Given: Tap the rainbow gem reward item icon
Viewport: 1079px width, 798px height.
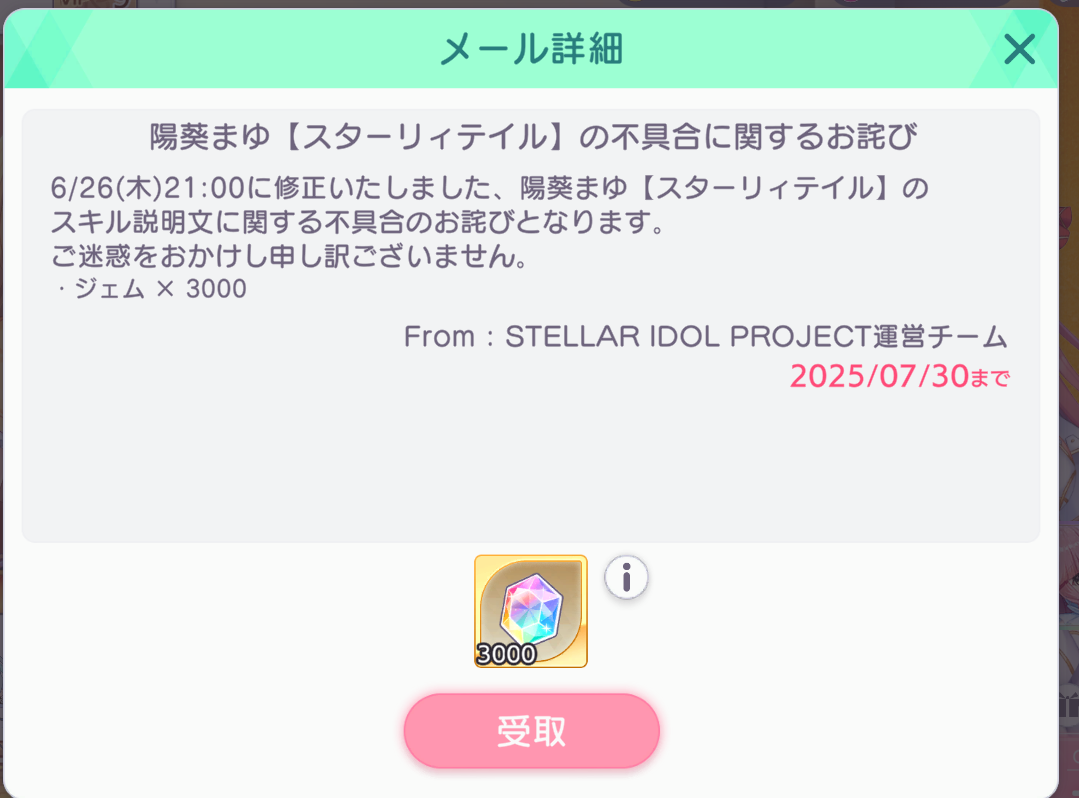Looking at the screenshot, I should 531,611.
